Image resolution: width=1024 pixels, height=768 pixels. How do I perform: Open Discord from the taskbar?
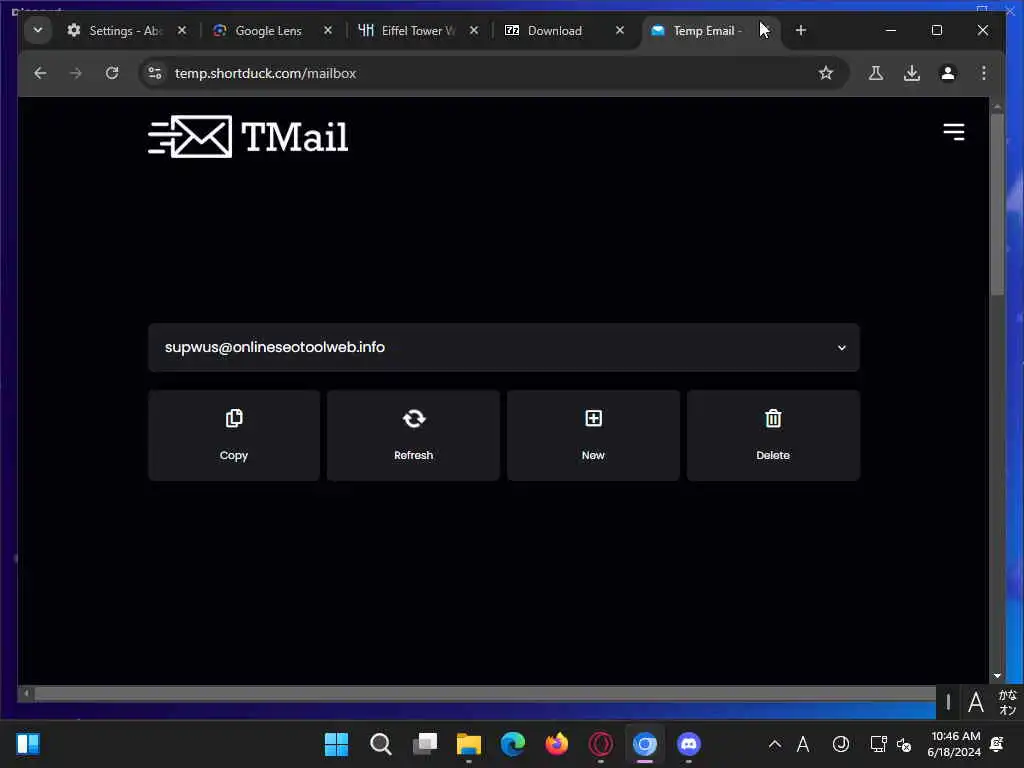click(689, 744)
